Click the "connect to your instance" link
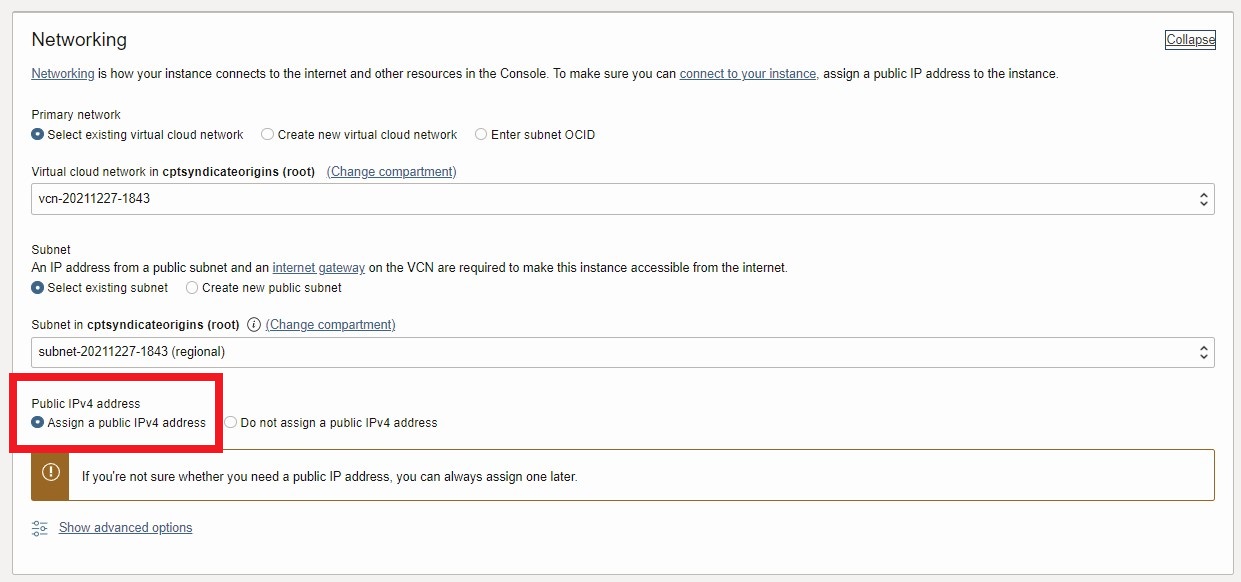 point(748,73)
